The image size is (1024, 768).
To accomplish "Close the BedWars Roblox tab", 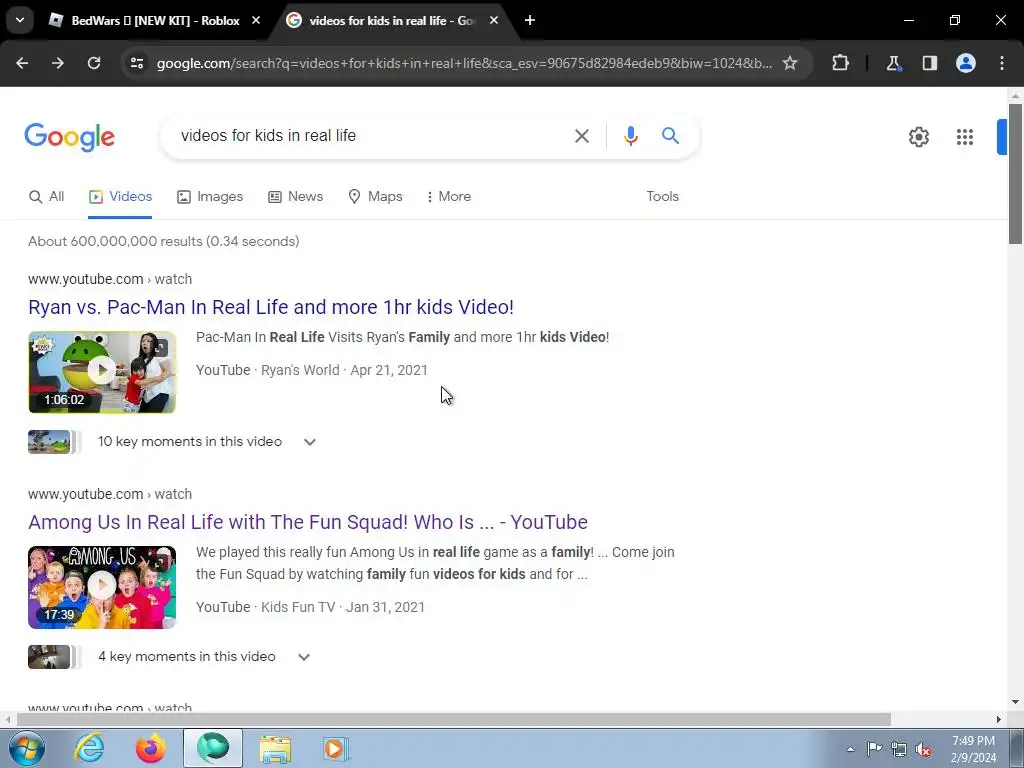I will click(256, 20).
